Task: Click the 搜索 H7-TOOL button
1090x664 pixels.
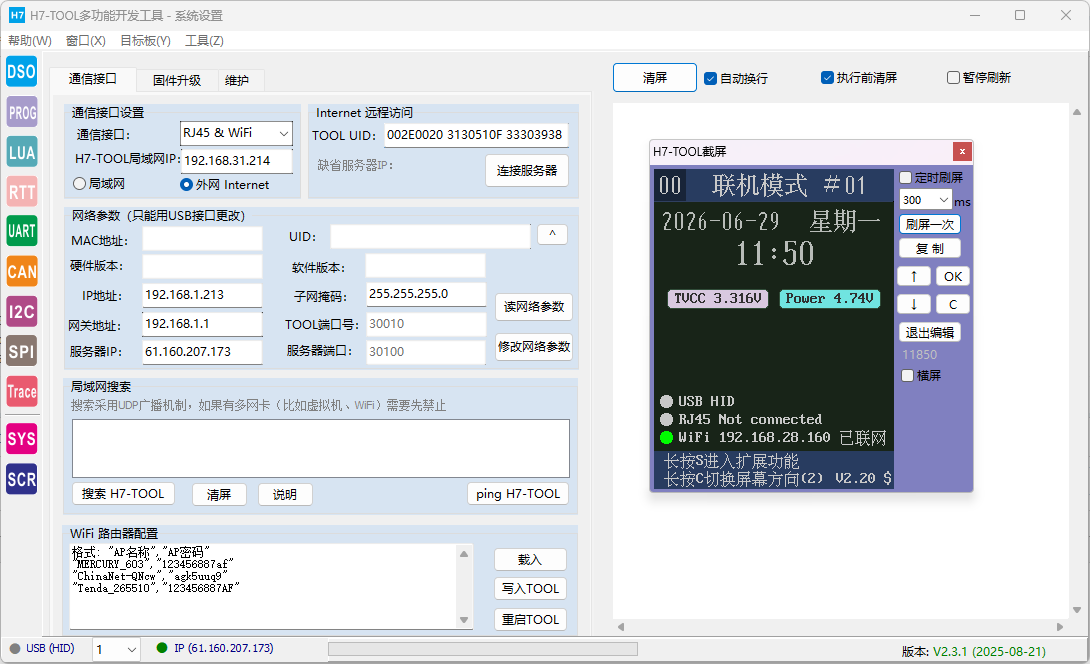Action: pos(123,494)
